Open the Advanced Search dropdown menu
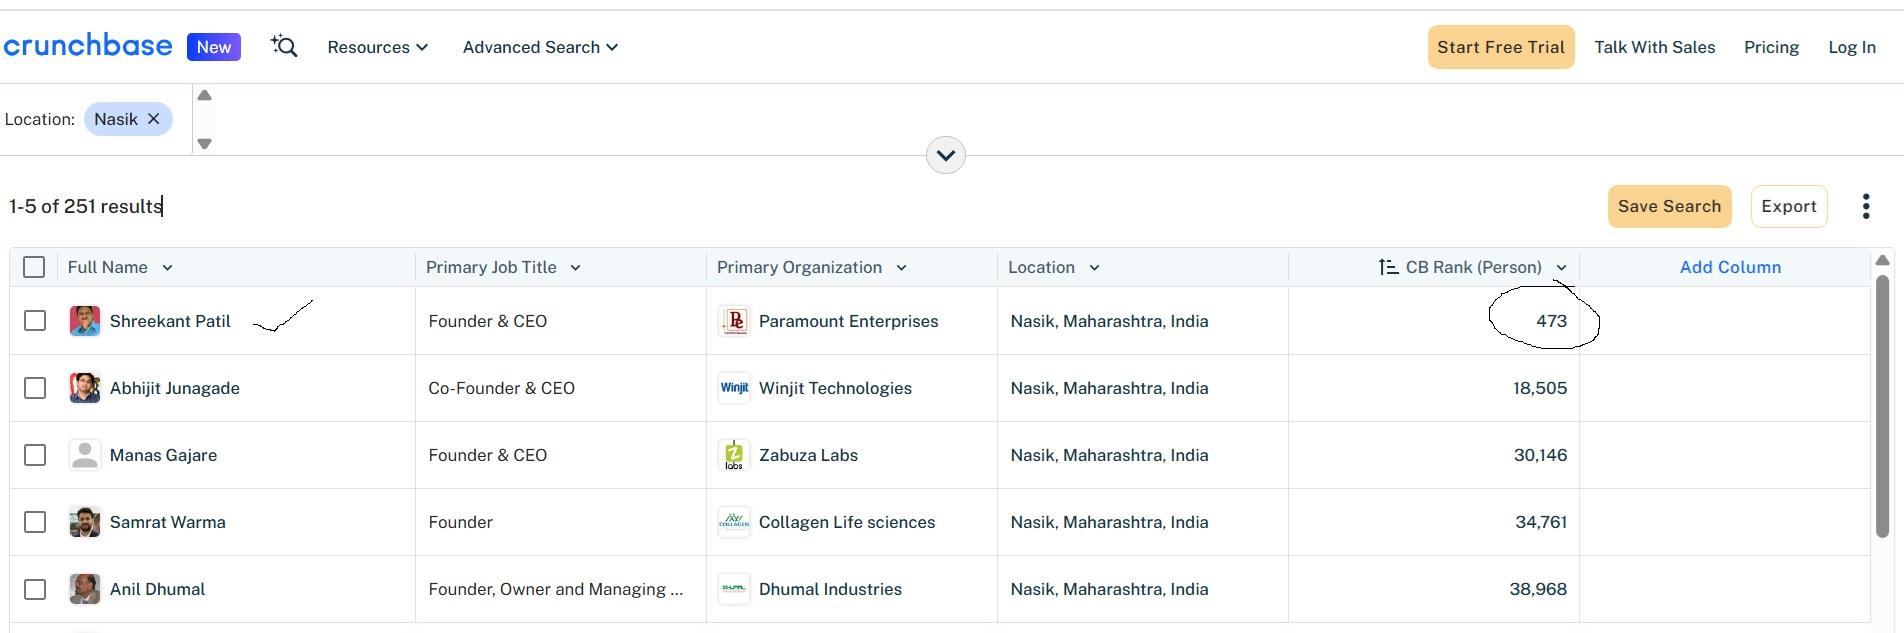This screenshot has width=1904, height=633. click(540, 47)
